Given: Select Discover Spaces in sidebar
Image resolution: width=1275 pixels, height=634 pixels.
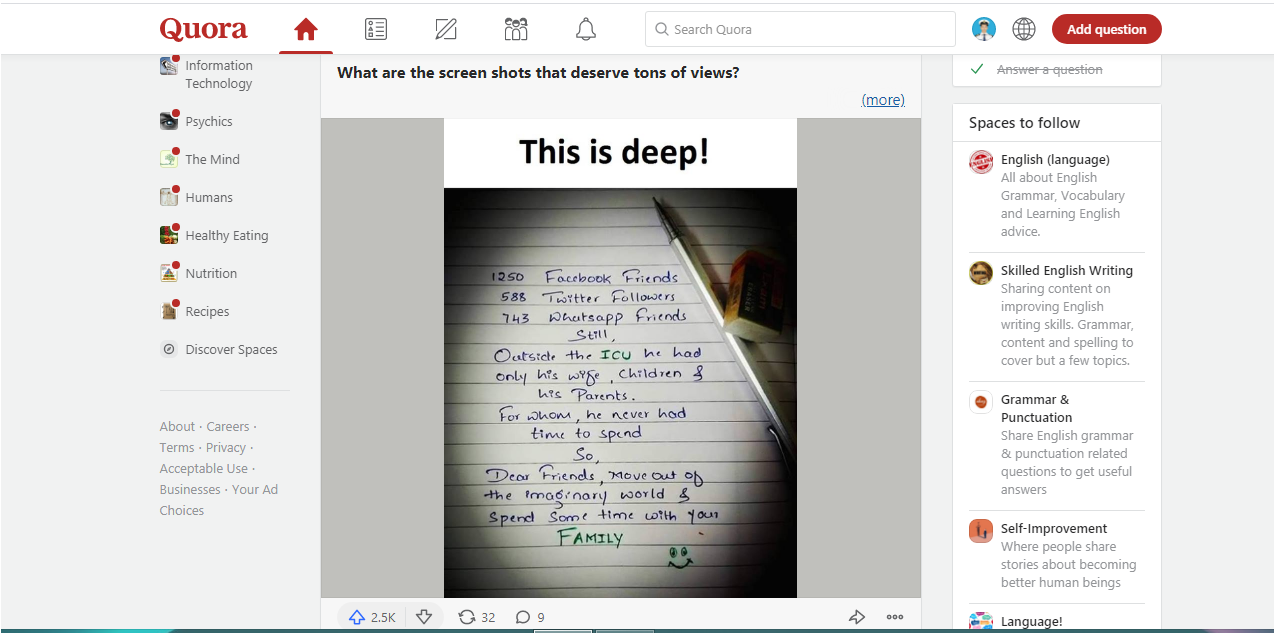Looking at the screenshot, I should pos(231,349).
